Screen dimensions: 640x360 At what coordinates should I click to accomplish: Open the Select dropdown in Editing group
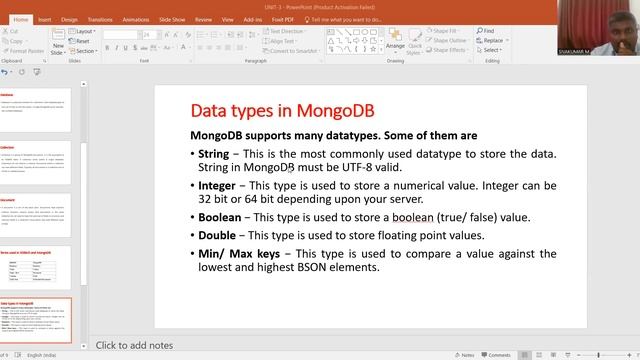489,50
